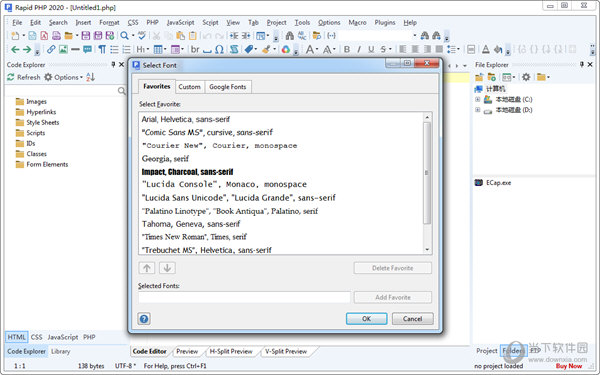Click the Add Favorite button

click(x=393, y=297)
